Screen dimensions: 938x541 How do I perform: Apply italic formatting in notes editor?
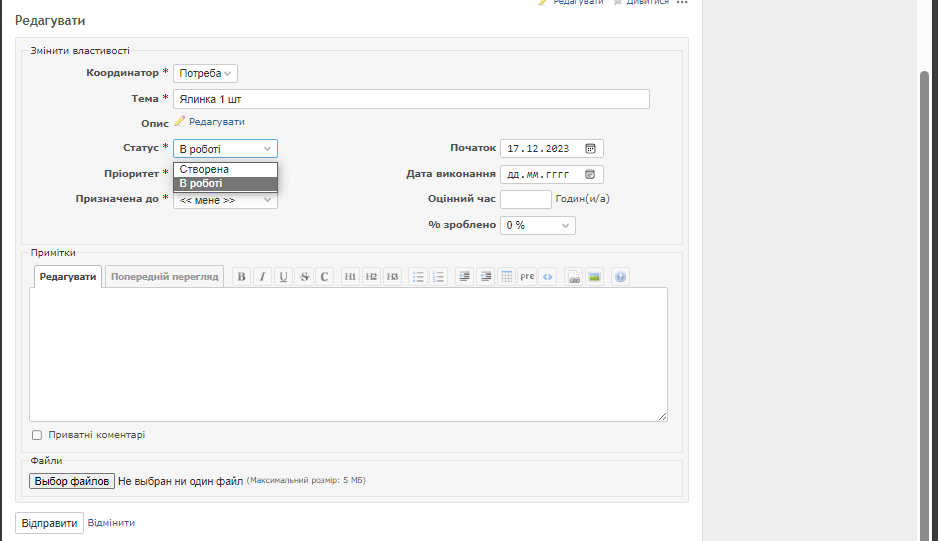pos(262,277)
